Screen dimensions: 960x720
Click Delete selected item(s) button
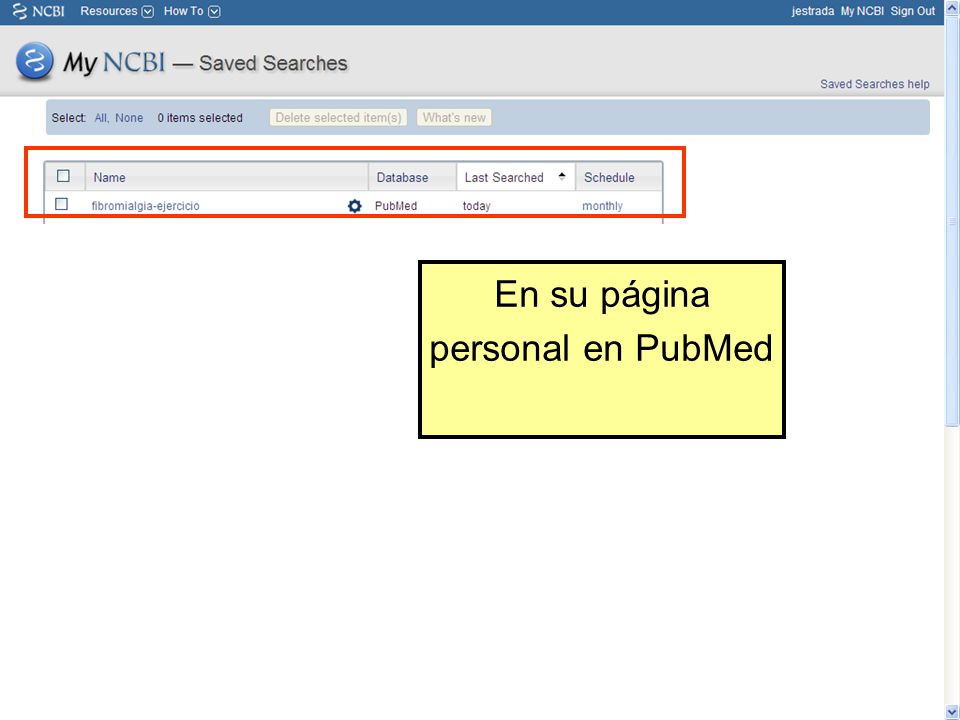(338, 118)
